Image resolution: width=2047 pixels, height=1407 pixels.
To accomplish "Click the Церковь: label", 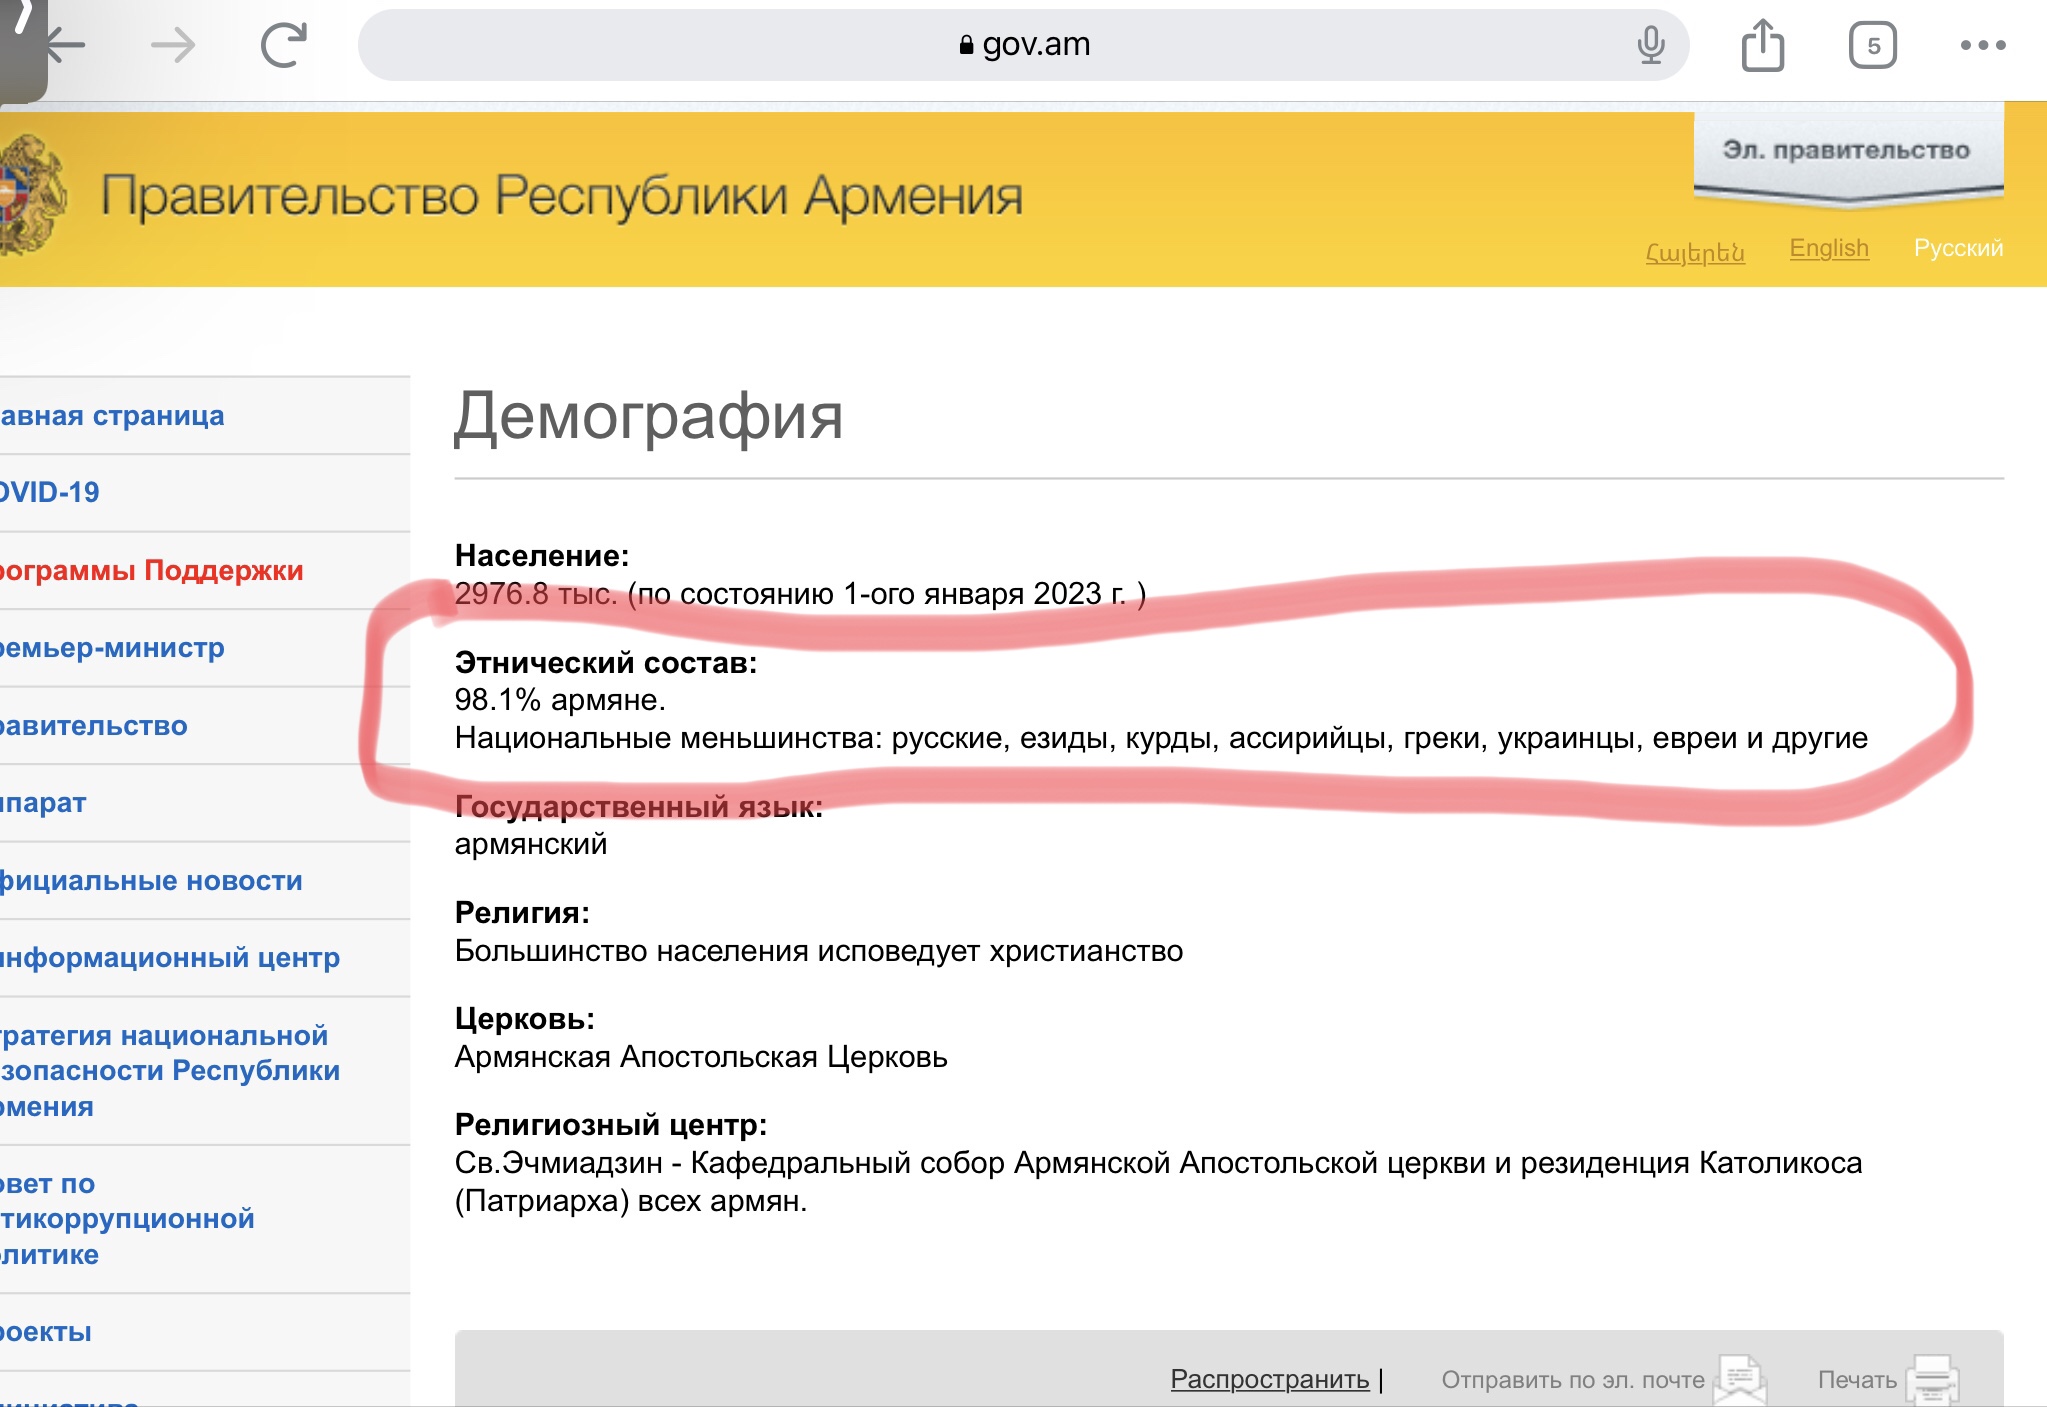I will pyautogui.click(x=525, y=1019).
